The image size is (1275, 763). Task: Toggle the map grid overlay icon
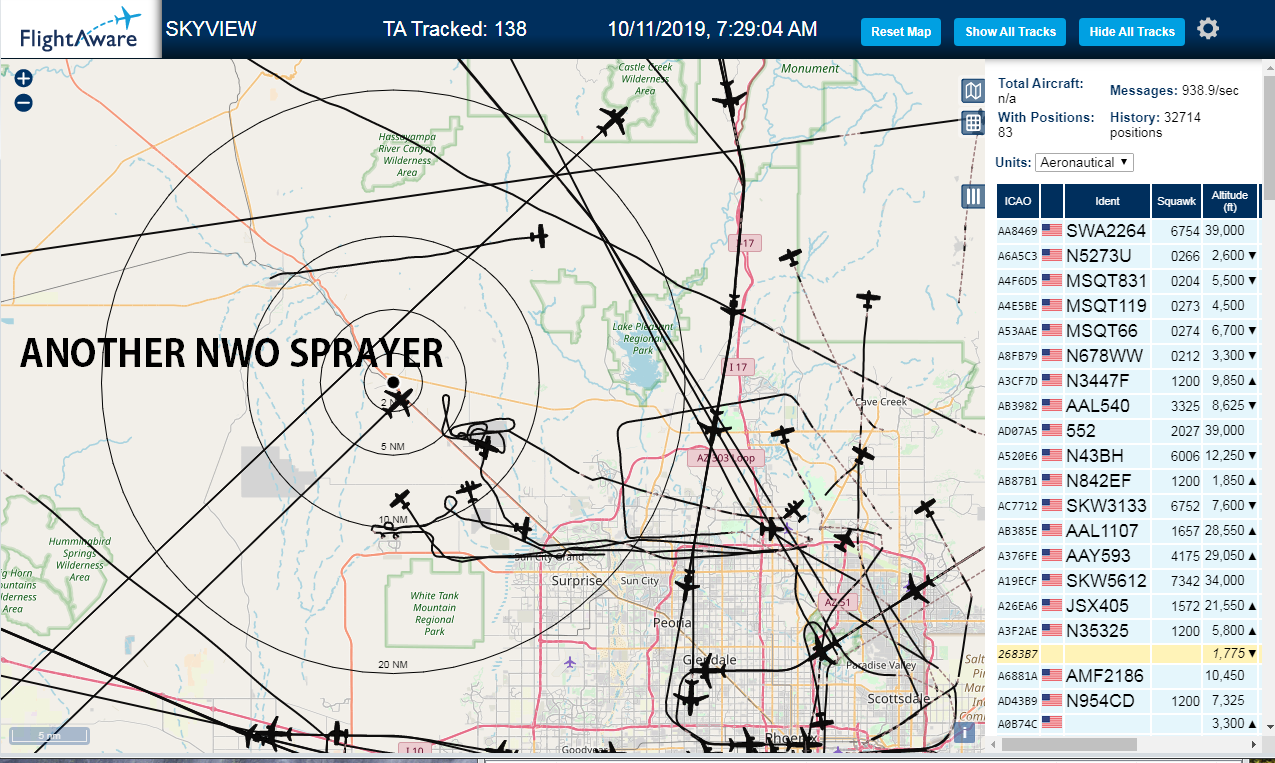pyautogui.click(x=973, y=123)
